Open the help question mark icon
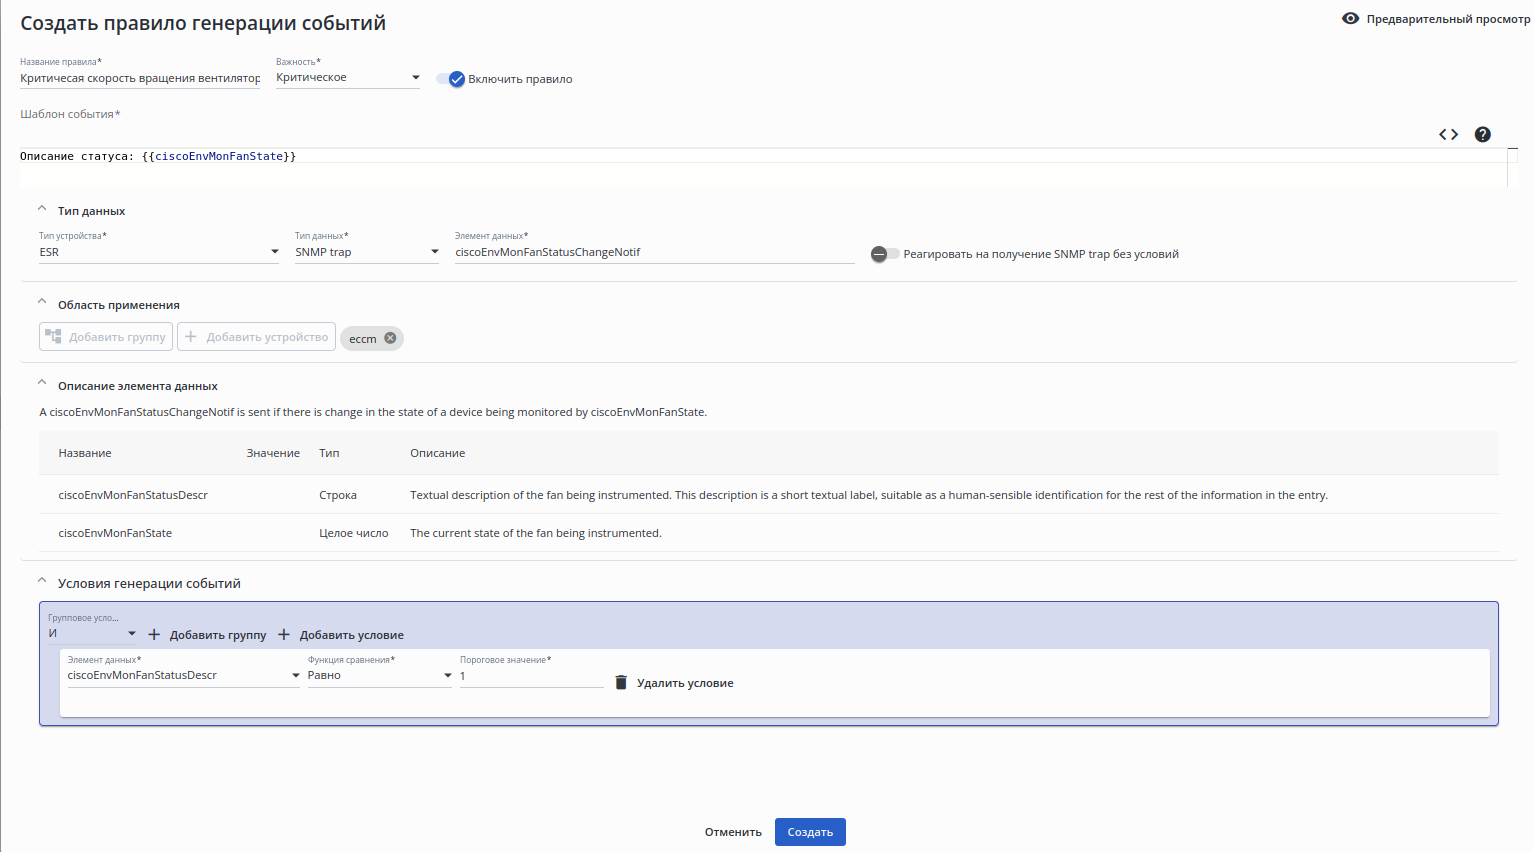Image resolution: width=1534 pixels, height=852 pixels. pyautogui.click(x=1483, y=134)
